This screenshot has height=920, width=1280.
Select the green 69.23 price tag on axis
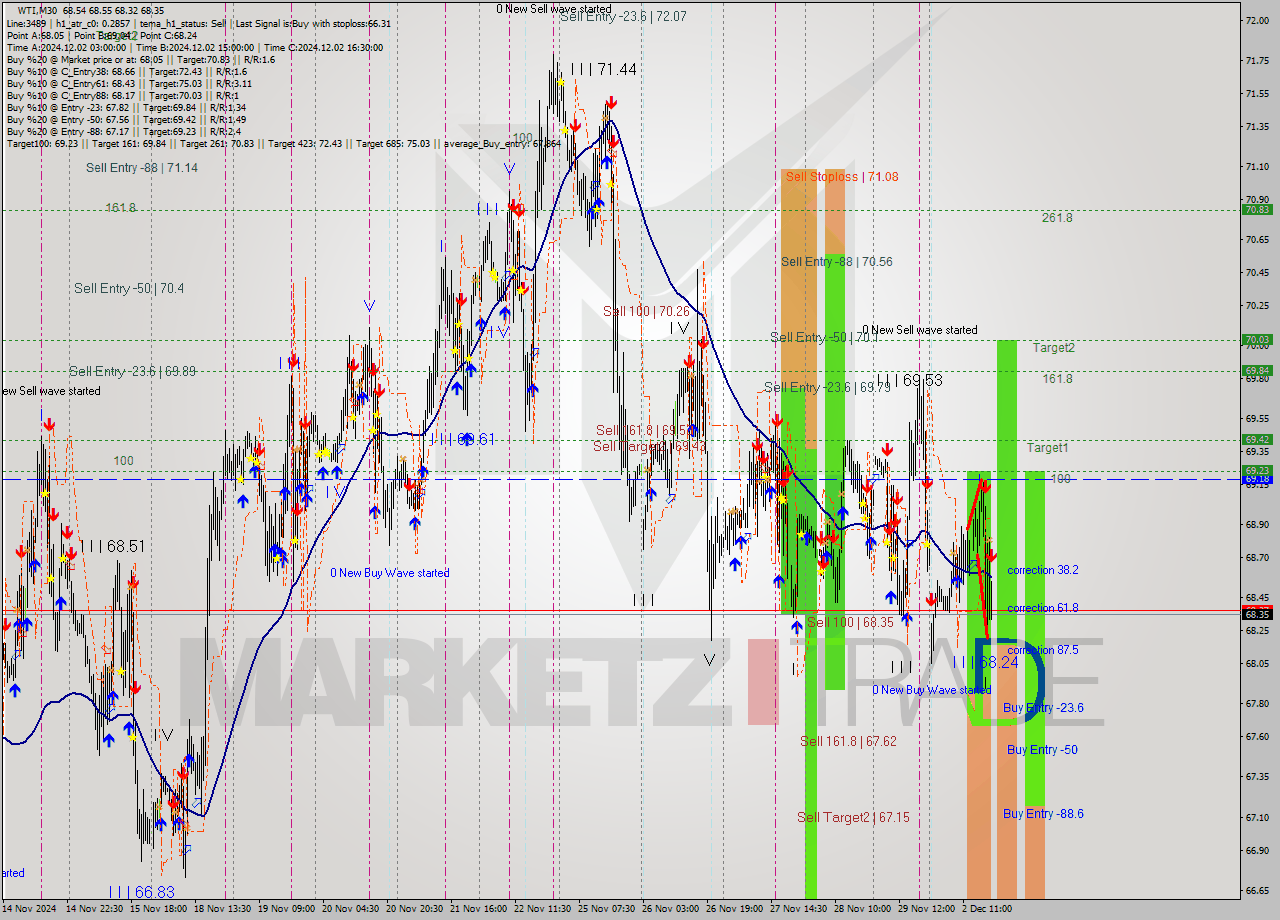(1257, 470)
